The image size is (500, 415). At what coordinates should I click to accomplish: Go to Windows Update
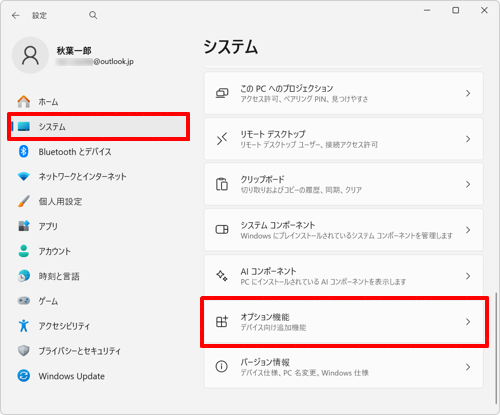(x=99, y=376)
